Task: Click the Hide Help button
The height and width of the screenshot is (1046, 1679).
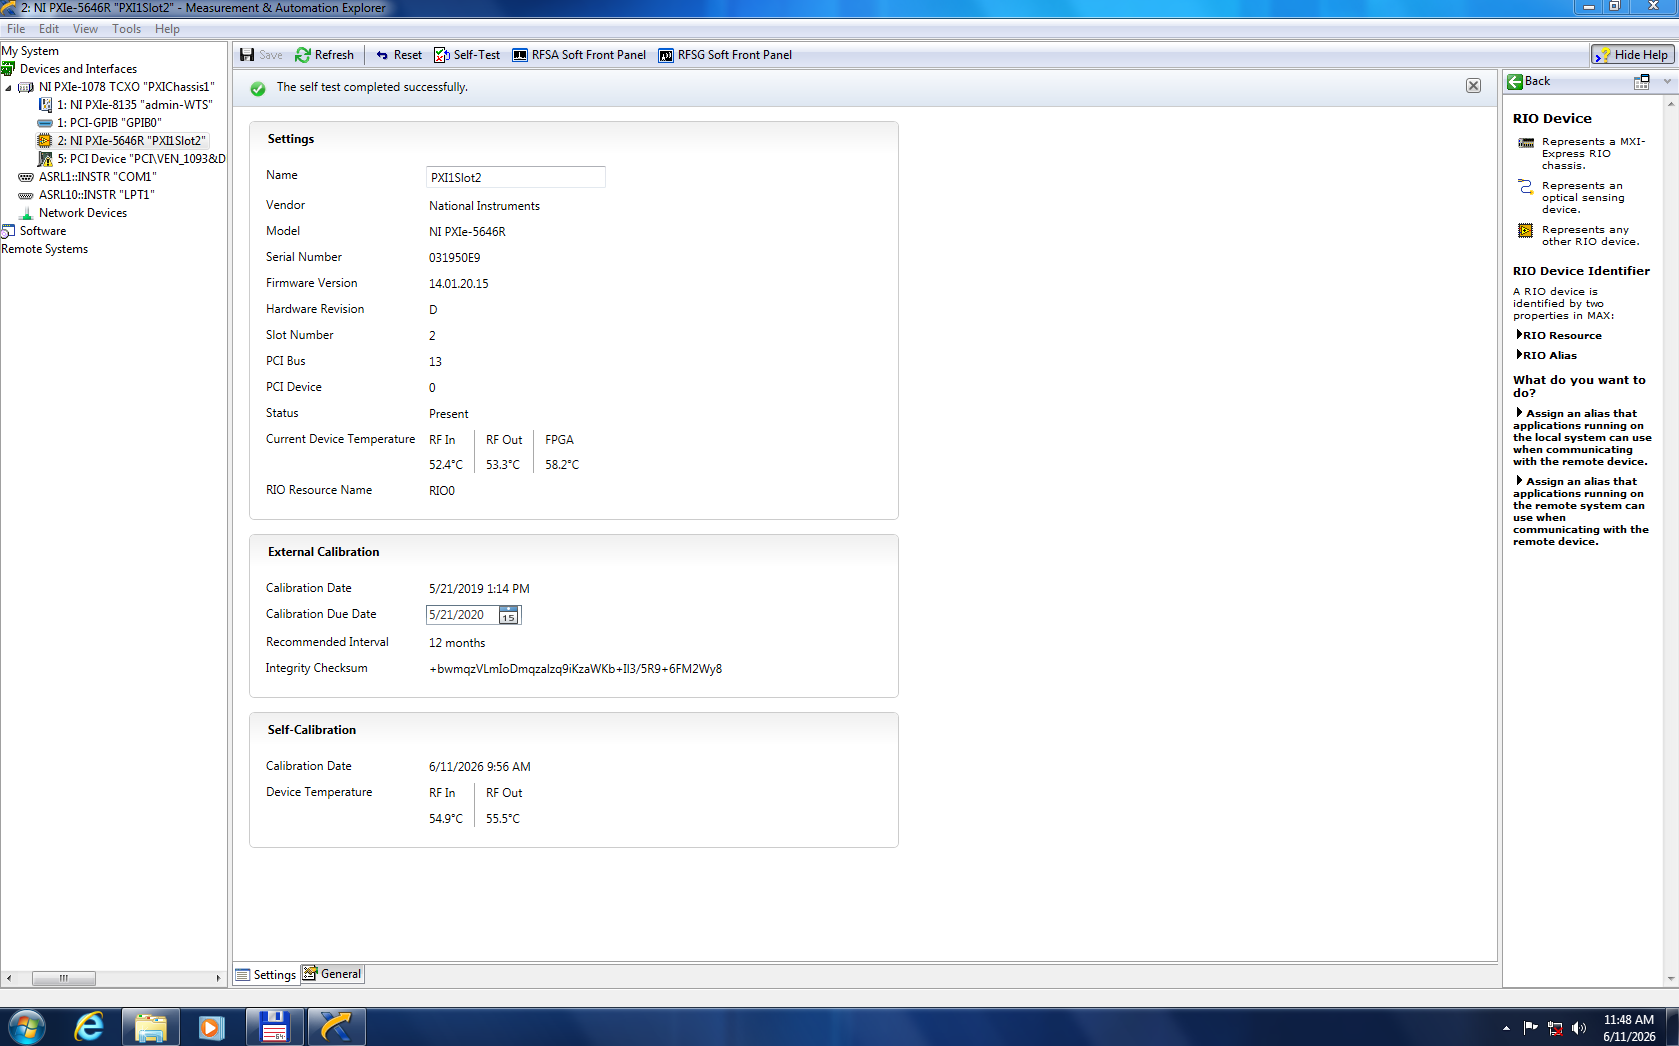Action: pos(1632,55)
